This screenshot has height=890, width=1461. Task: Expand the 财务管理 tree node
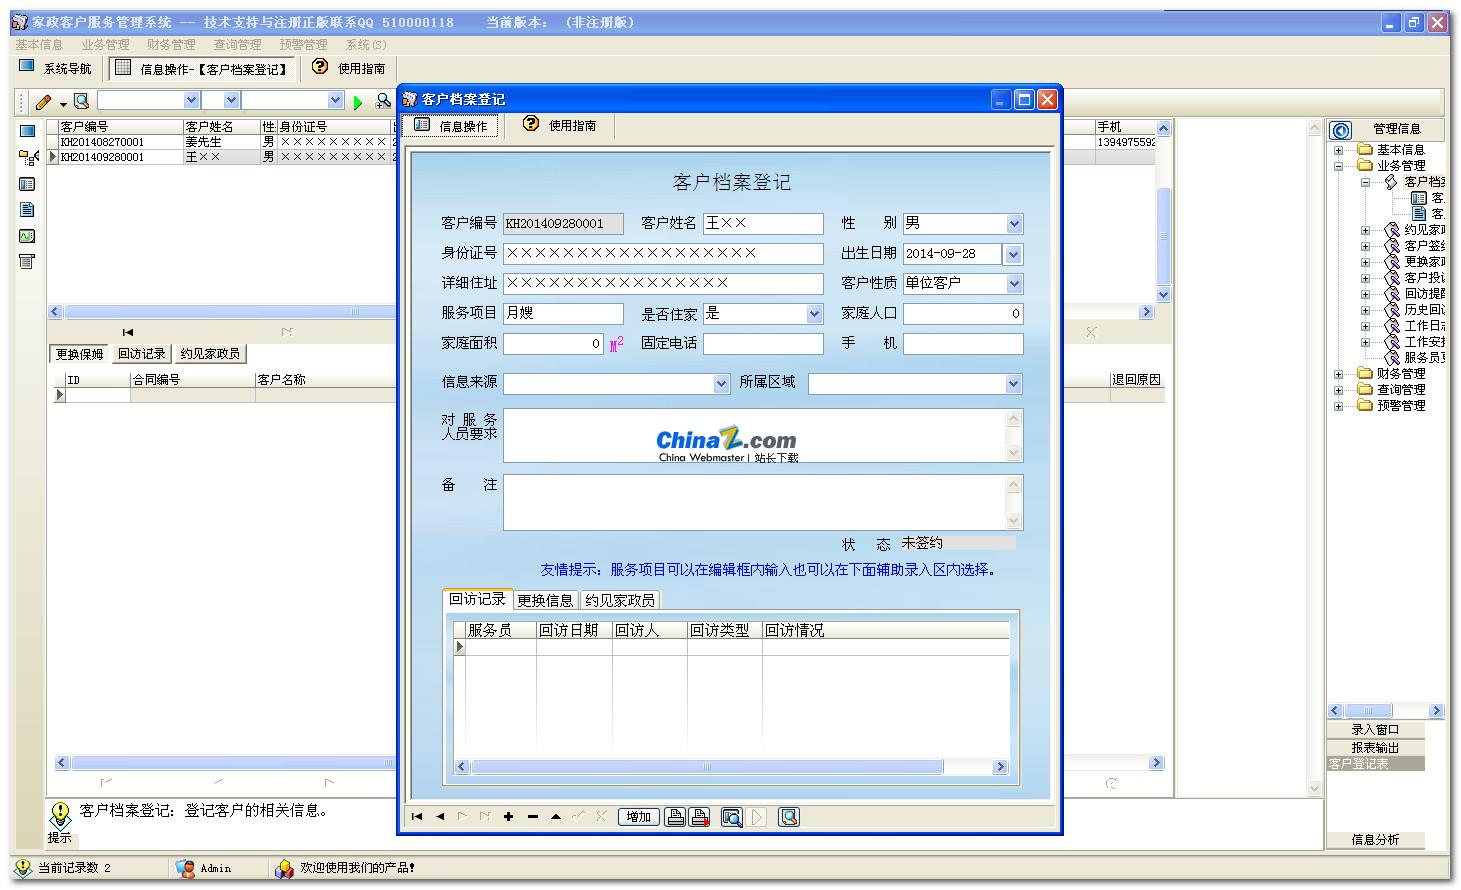(1339, 374)
